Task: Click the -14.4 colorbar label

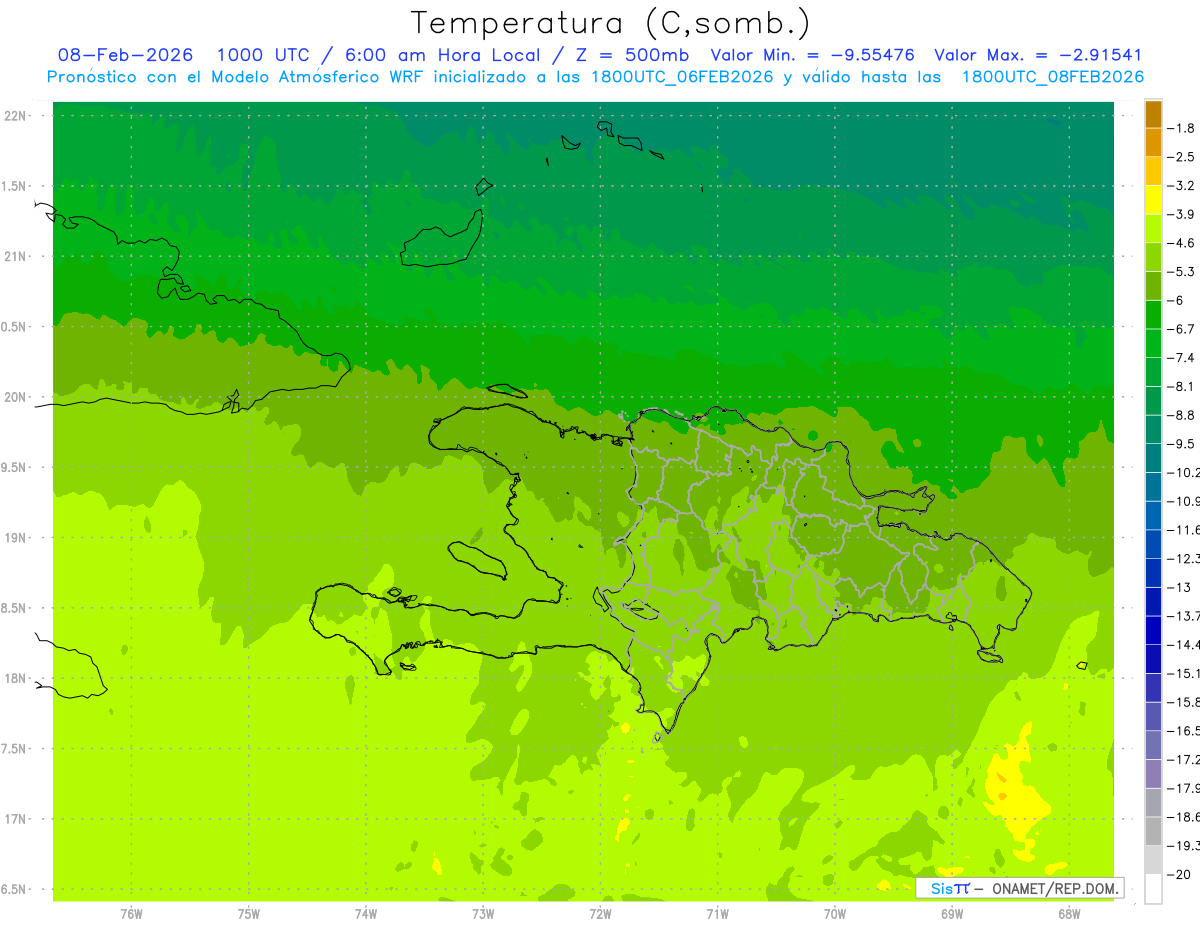Action: pyautogui.click(x=1184, y=644)
